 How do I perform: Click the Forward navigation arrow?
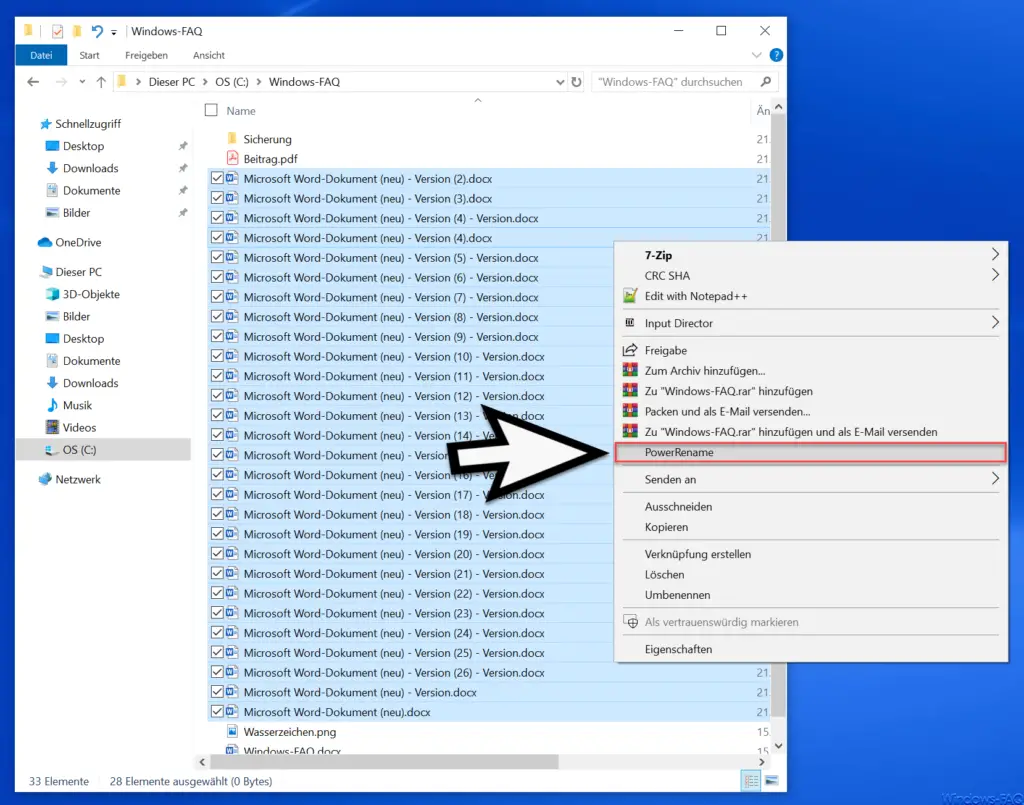pyautogui.click(x=61, y=82)
